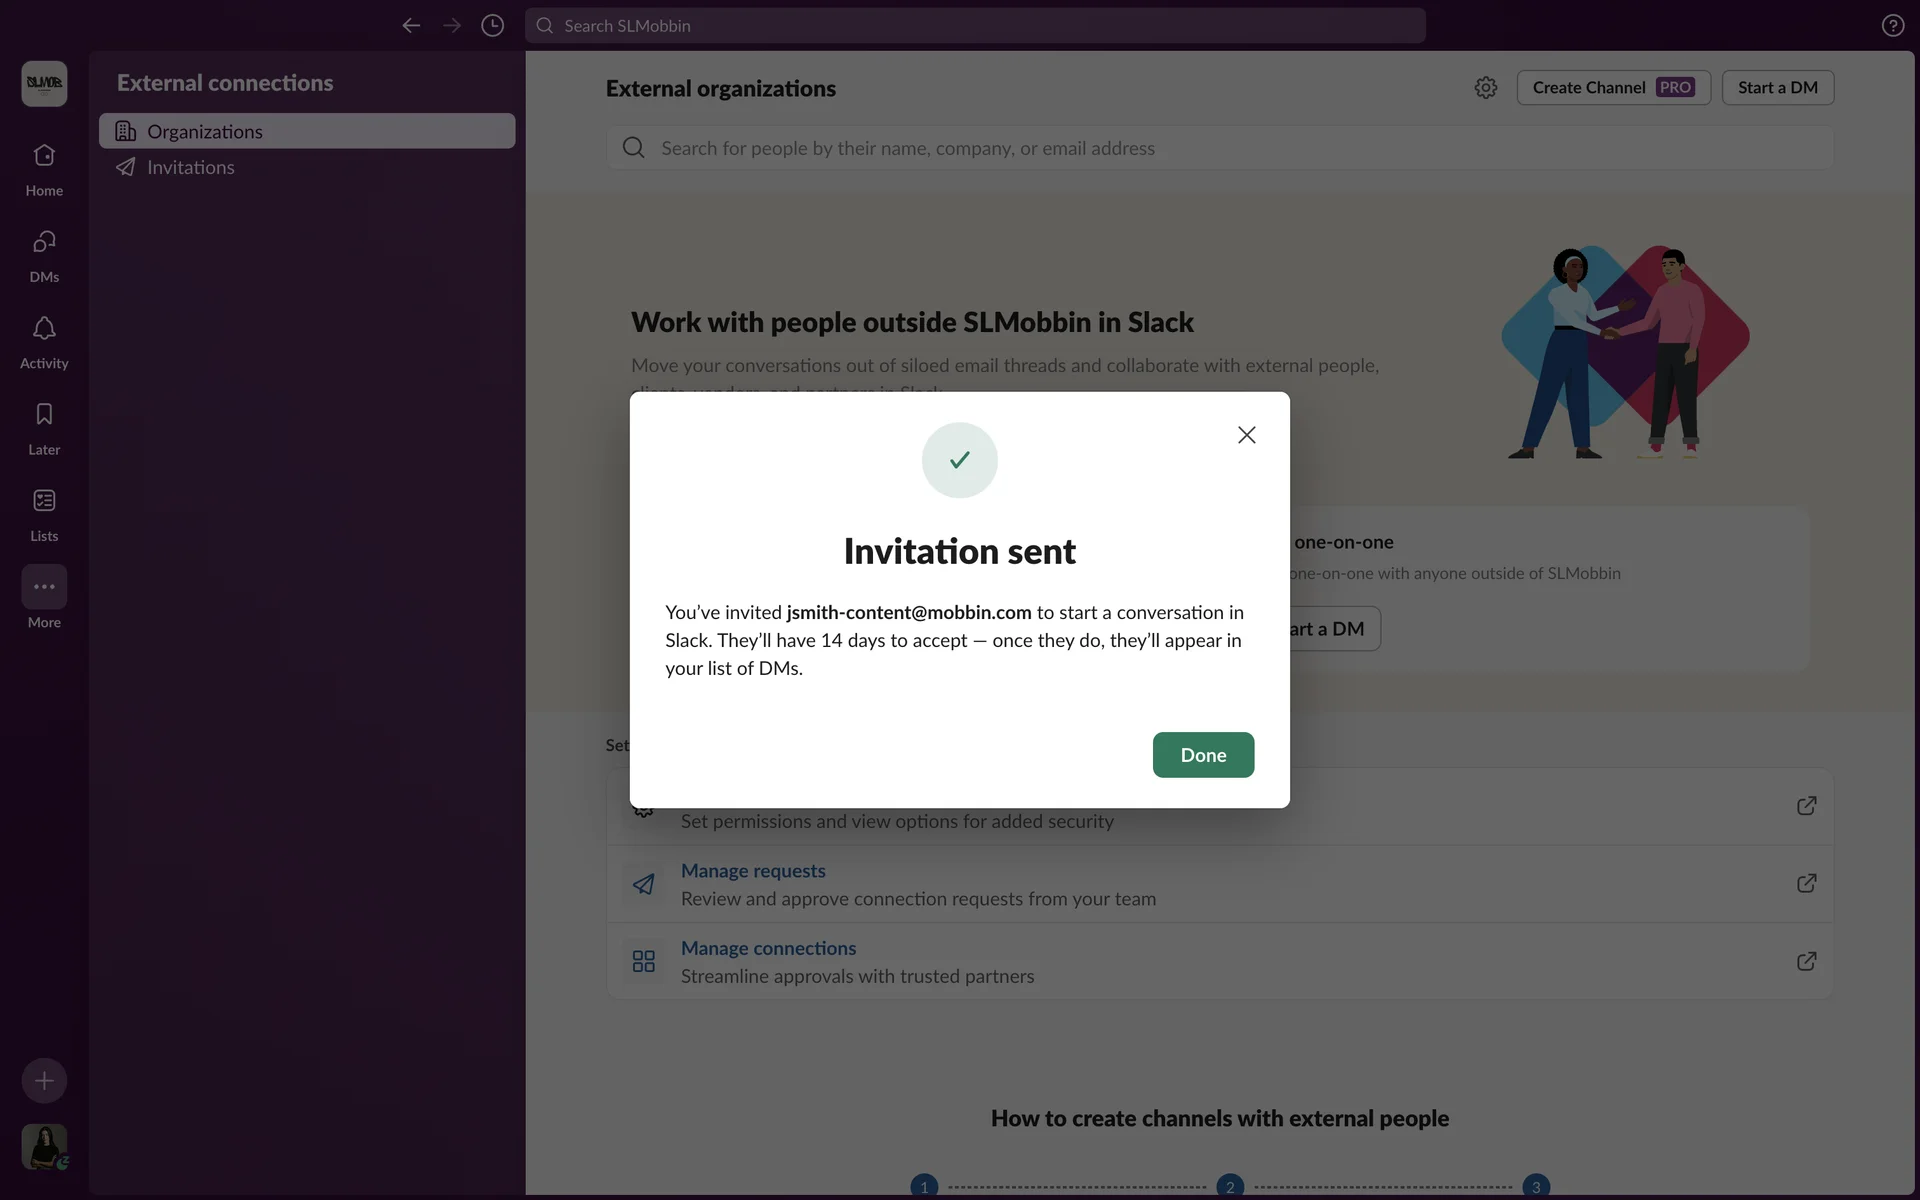The height and width of the screenshot is (1200, 1920).
Task: Open the user profile avatar menu
Action: point(44,1146)
